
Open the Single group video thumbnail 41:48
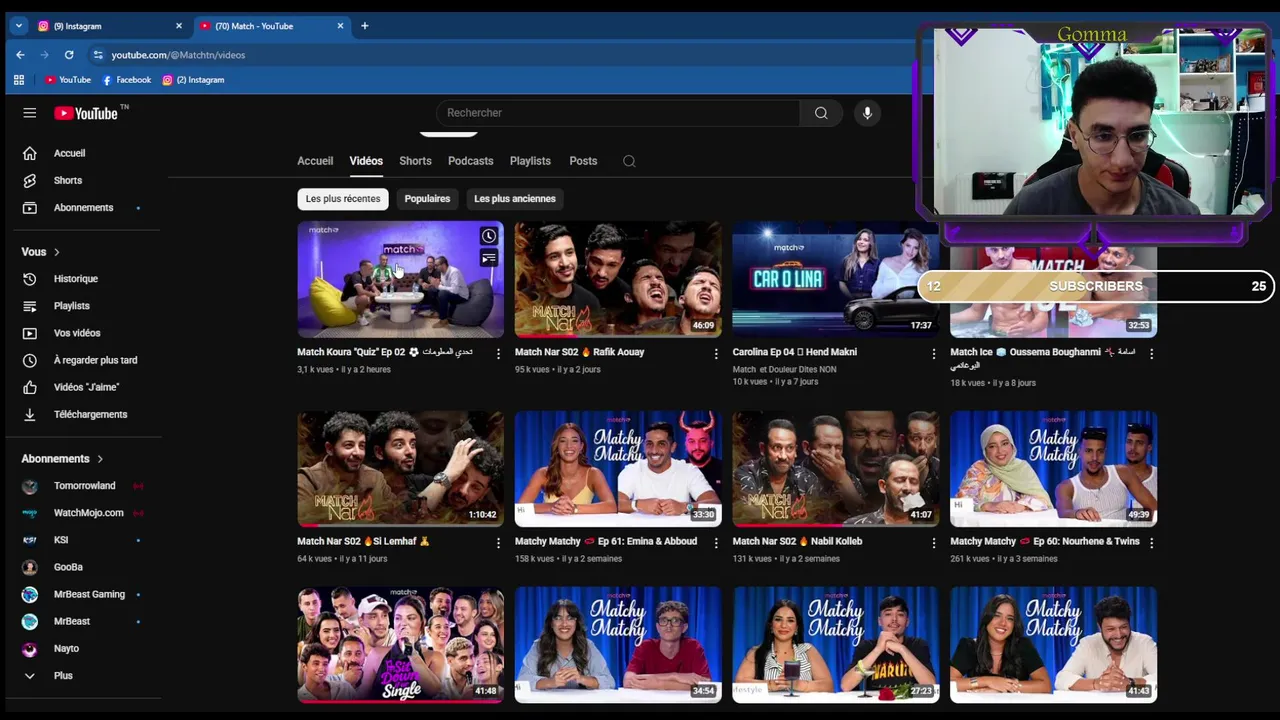point(400,645)
